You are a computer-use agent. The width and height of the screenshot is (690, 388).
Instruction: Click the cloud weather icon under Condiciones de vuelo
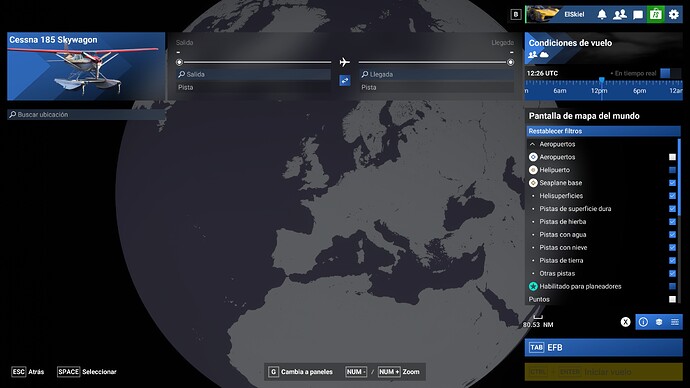point(544,55)
